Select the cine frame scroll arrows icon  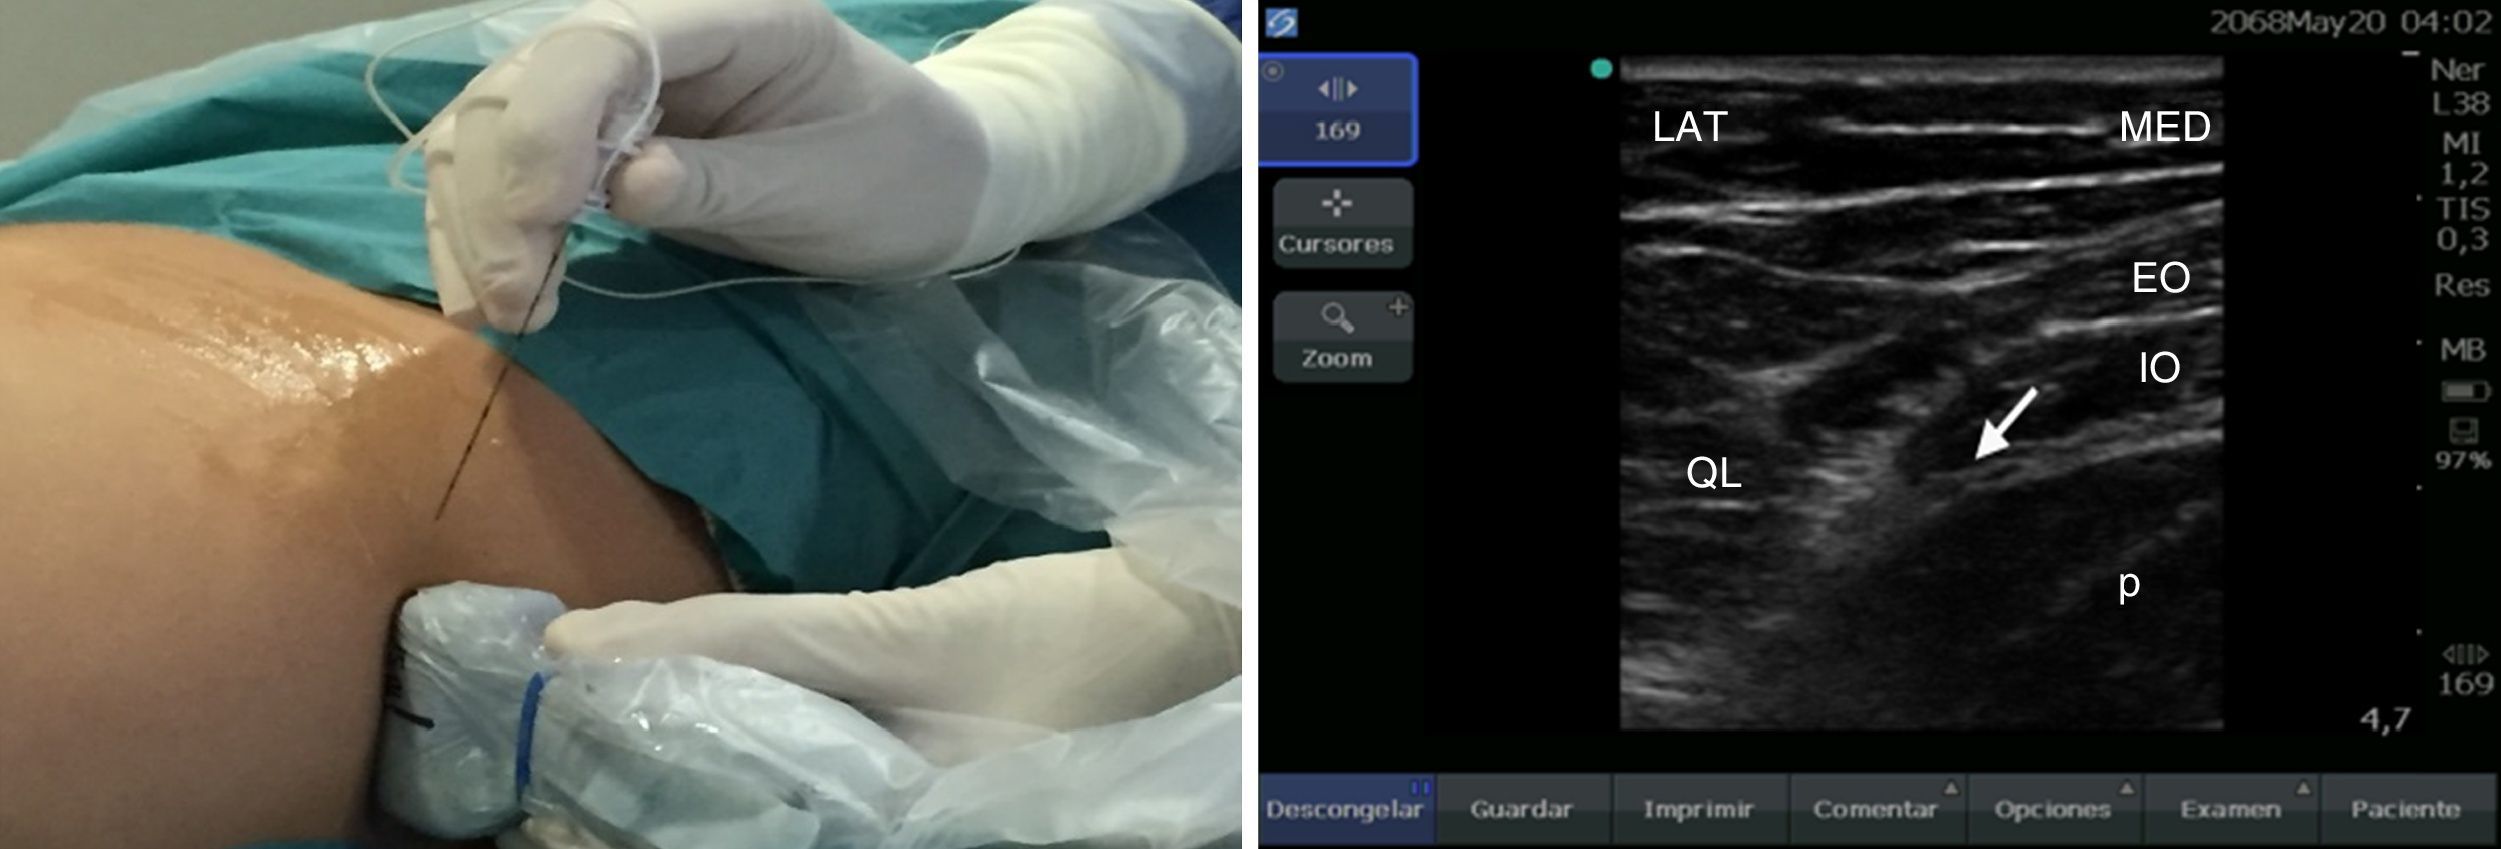pos(1337,89)
